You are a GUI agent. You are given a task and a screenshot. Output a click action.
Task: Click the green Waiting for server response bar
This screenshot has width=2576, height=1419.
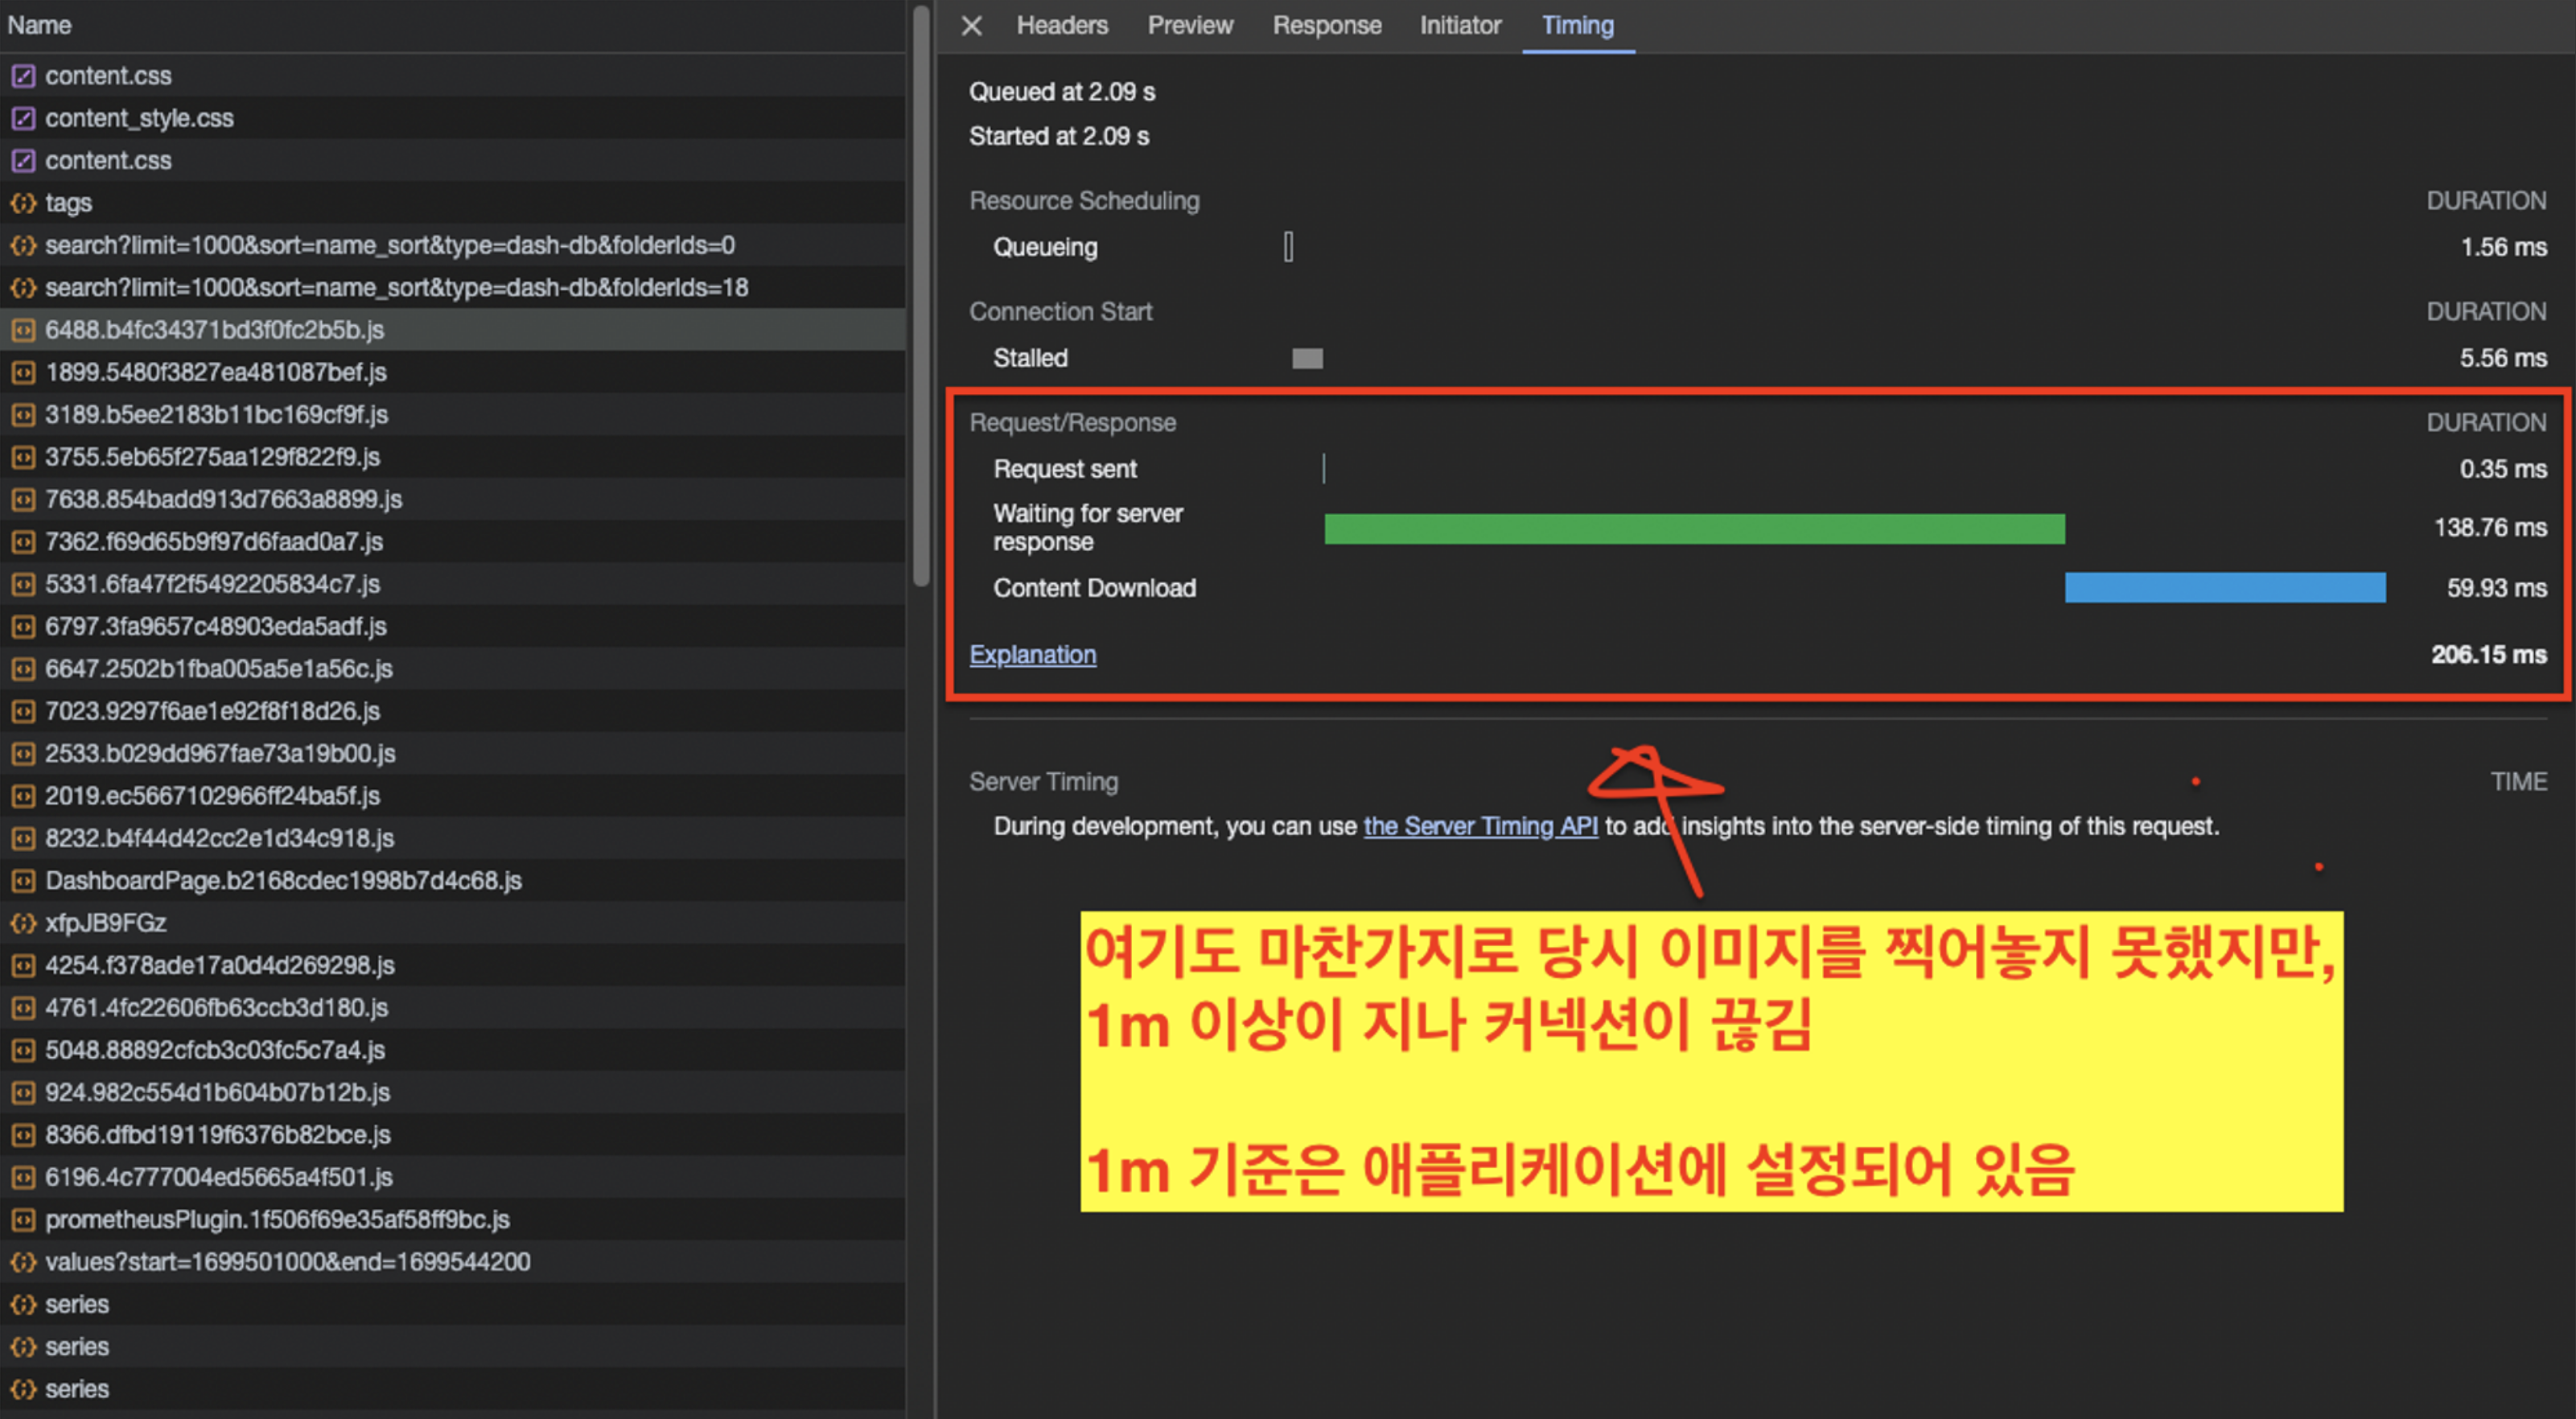(1693, 529)
